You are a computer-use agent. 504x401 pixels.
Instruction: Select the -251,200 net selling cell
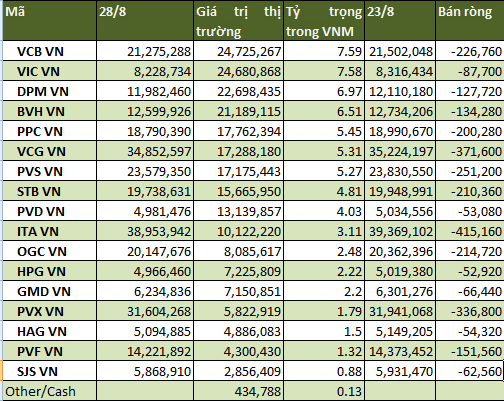(x=469, y=171)
